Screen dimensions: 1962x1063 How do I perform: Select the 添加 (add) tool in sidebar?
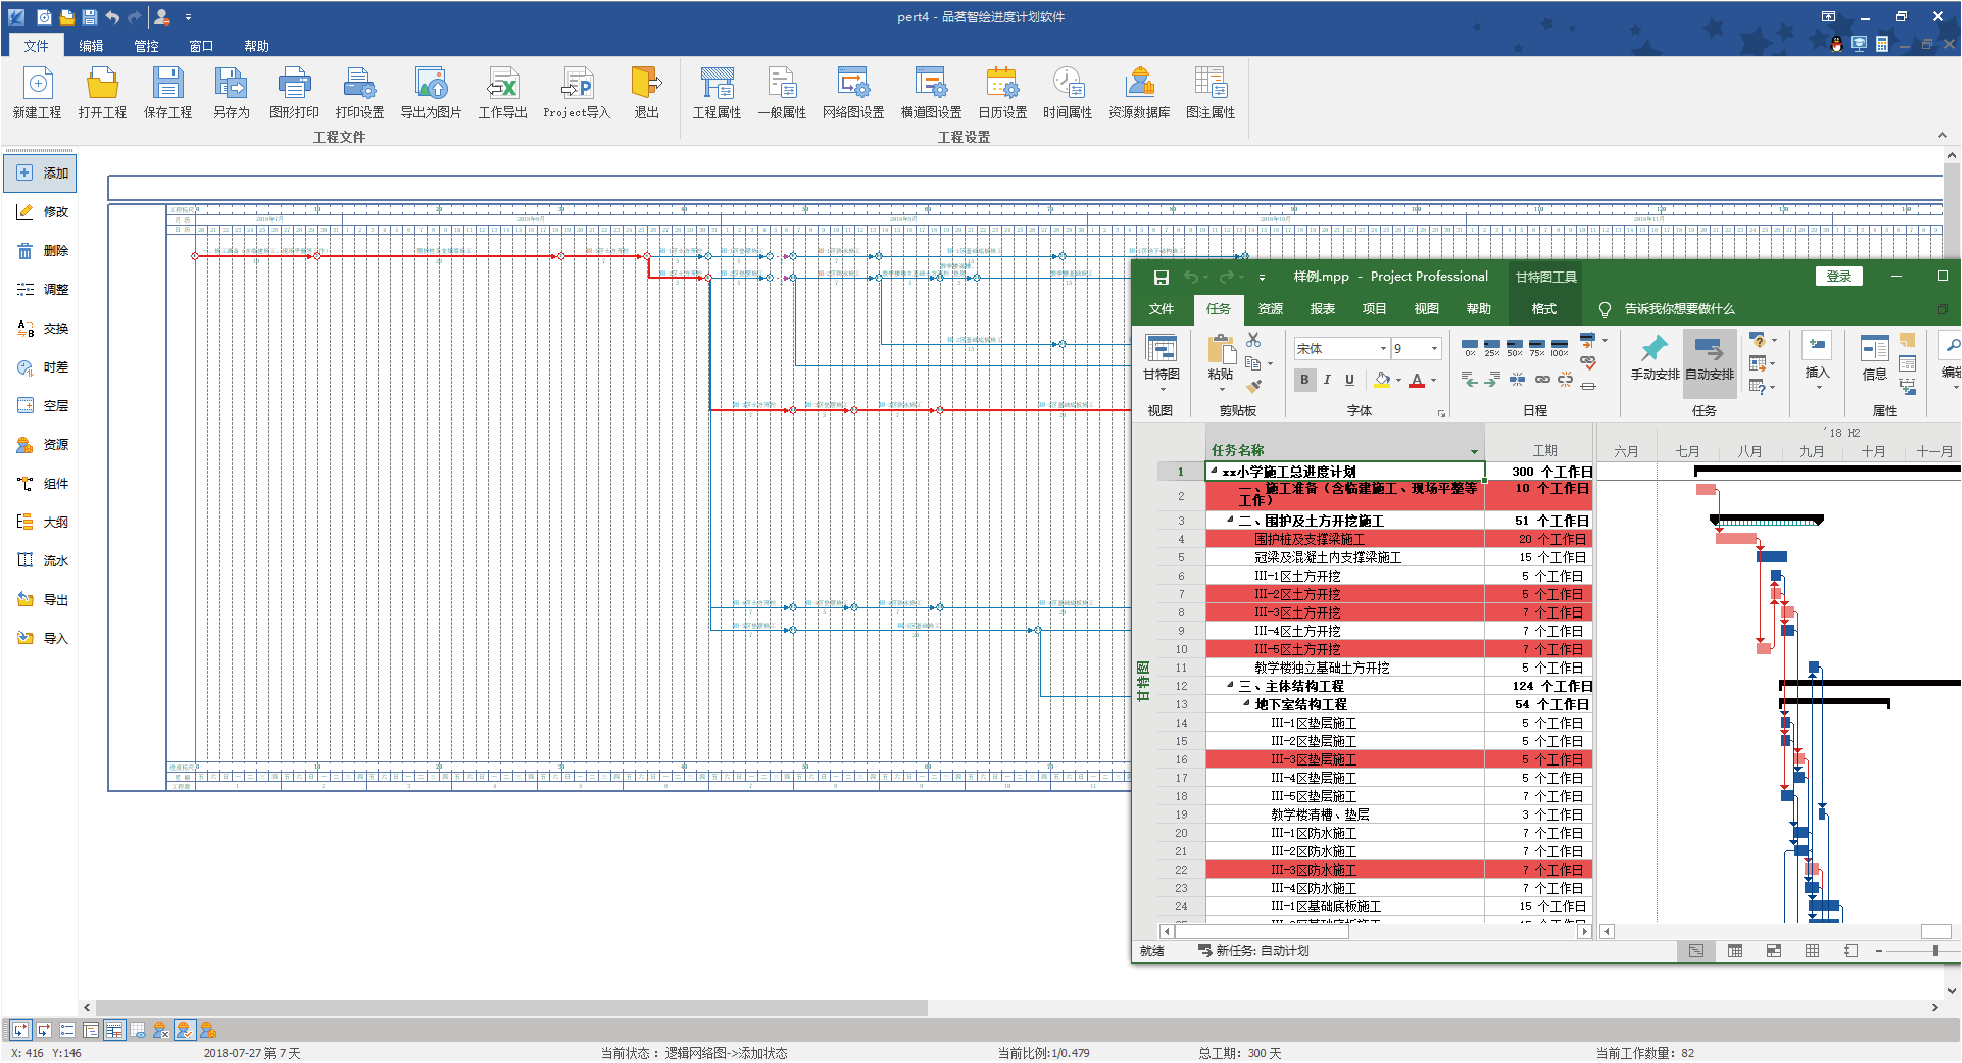[x=41, y=173]
